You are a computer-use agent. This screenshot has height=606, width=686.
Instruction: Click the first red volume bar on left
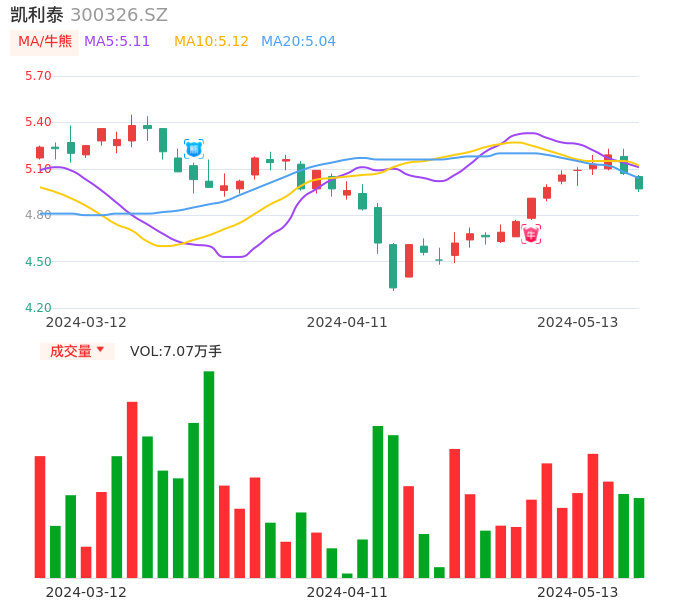coord(40,516)
